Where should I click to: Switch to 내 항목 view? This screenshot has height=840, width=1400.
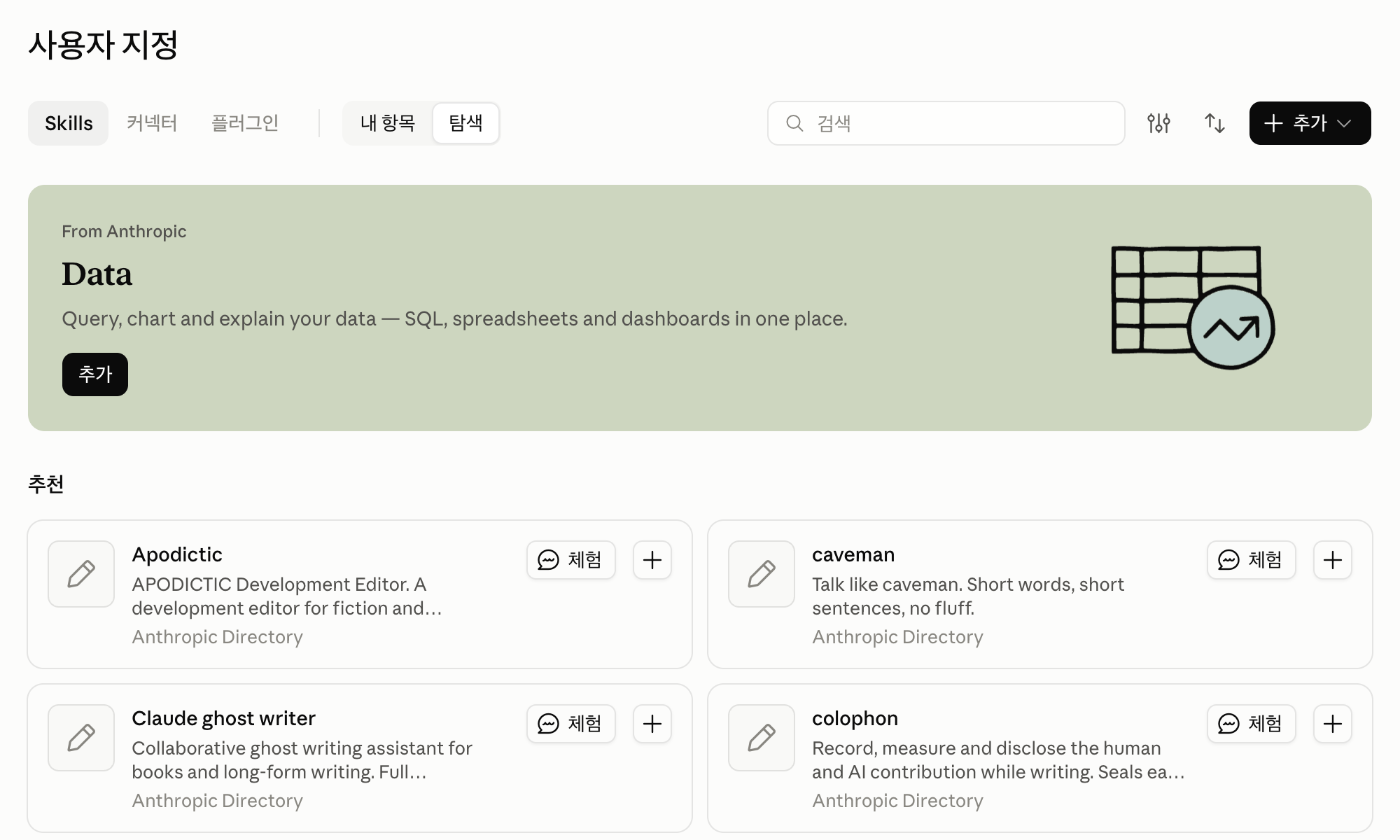point(388,123)
